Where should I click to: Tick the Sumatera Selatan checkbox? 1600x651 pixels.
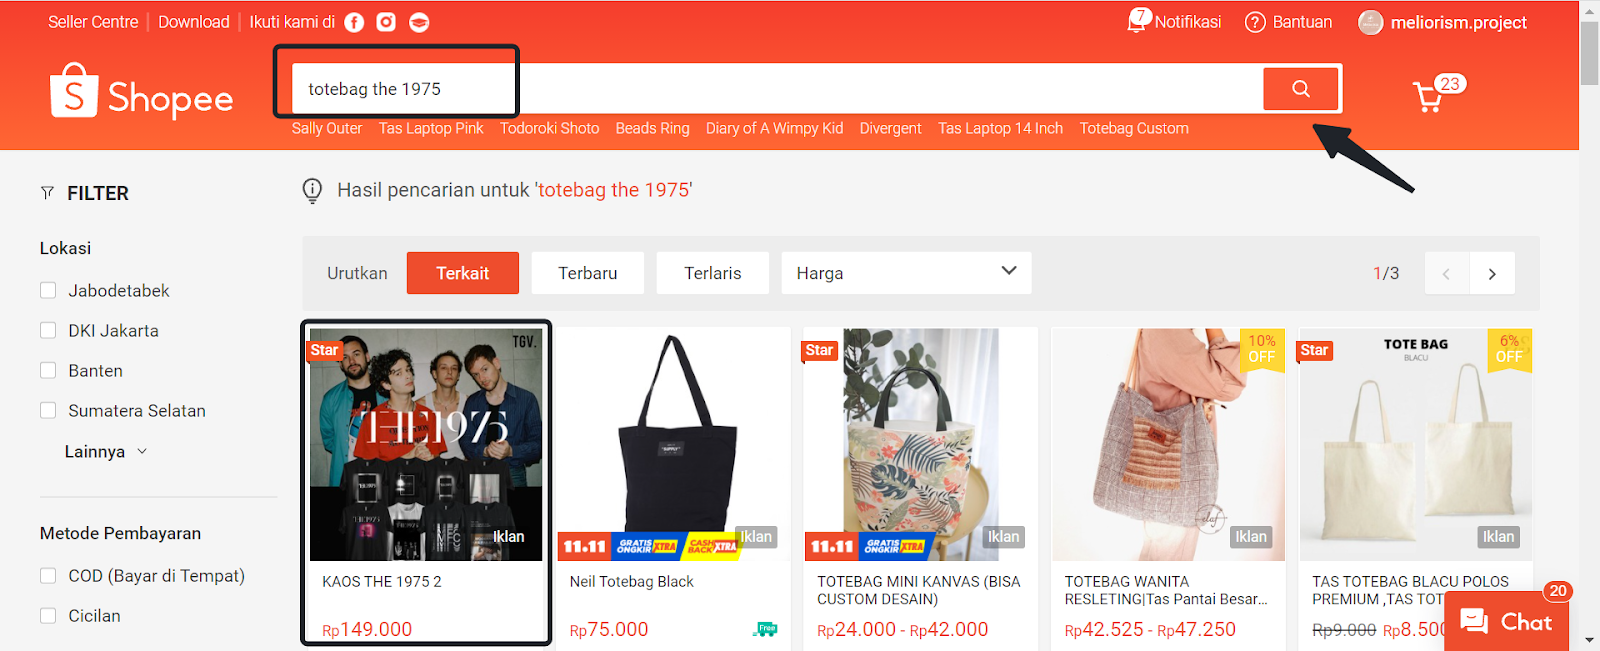click(x=48, y=410)
